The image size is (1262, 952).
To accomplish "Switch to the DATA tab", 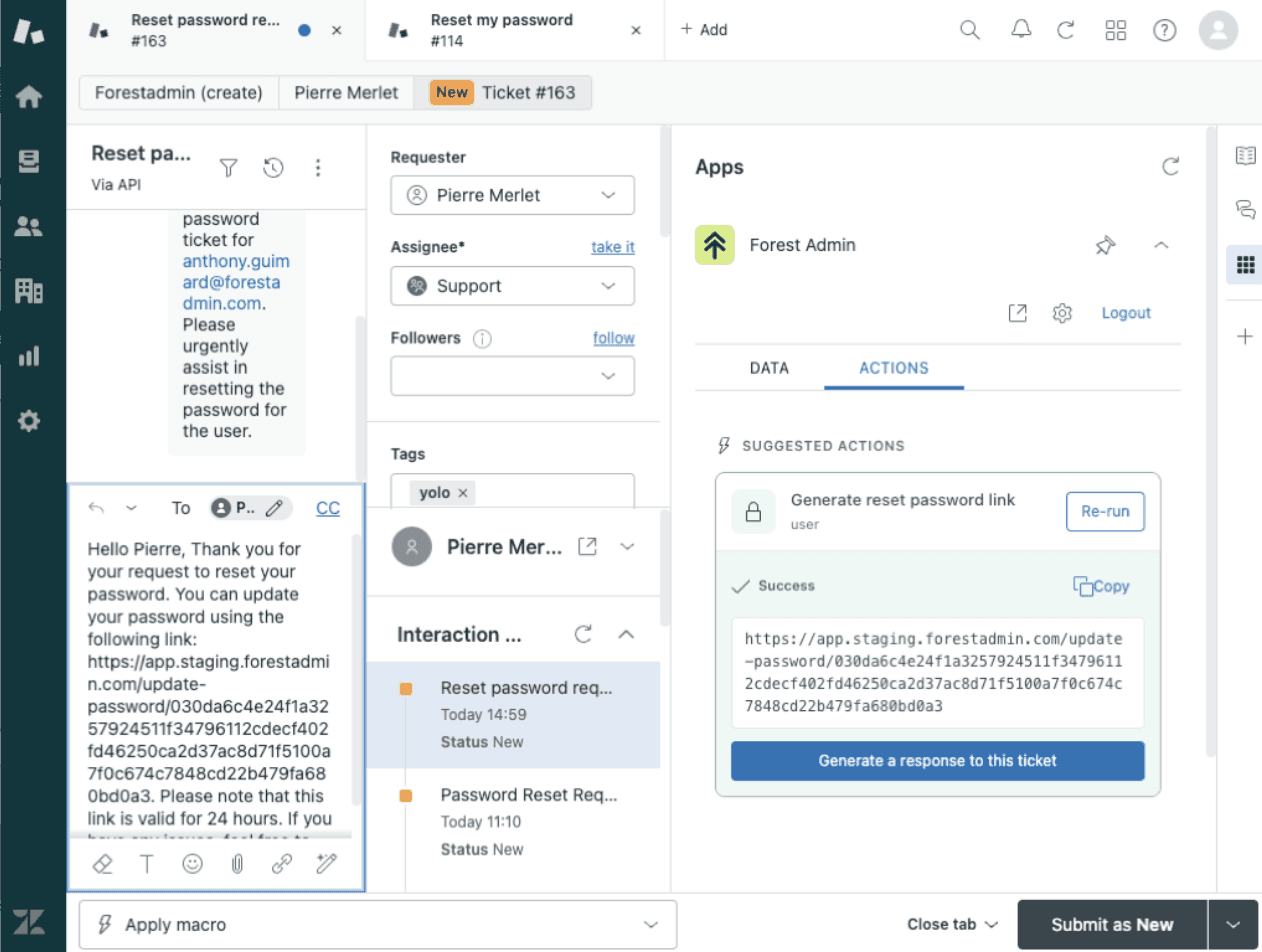I will pos(769,368).
